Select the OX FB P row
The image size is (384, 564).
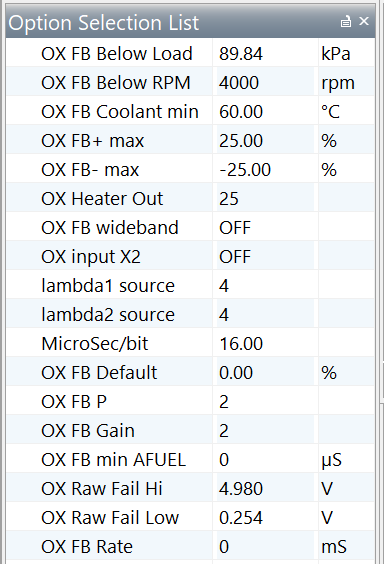click(191, 402)
